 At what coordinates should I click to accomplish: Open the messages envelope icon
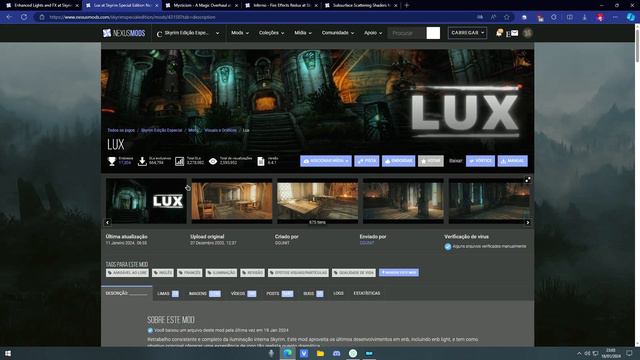point(514,33)
